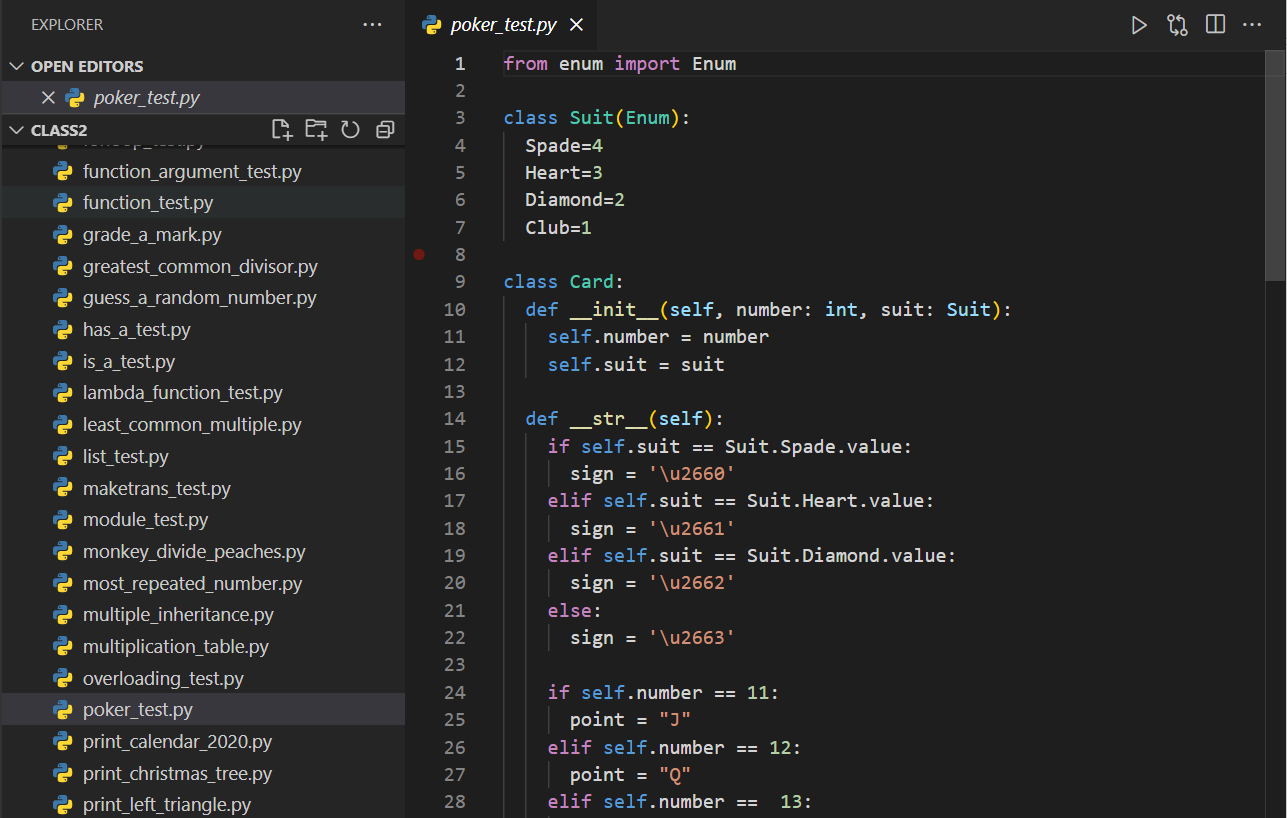Run the Python file with play icon
This screenshot has height=818, width=1287.
pos(1139,25)
